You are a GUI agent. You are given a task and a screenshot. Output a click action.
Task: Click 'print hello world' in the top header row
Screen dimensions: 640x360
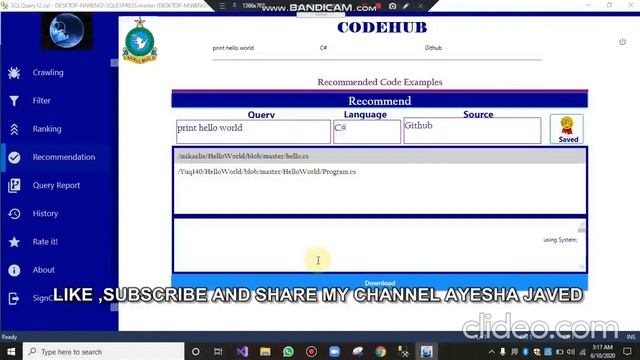[x=233, y=48]
